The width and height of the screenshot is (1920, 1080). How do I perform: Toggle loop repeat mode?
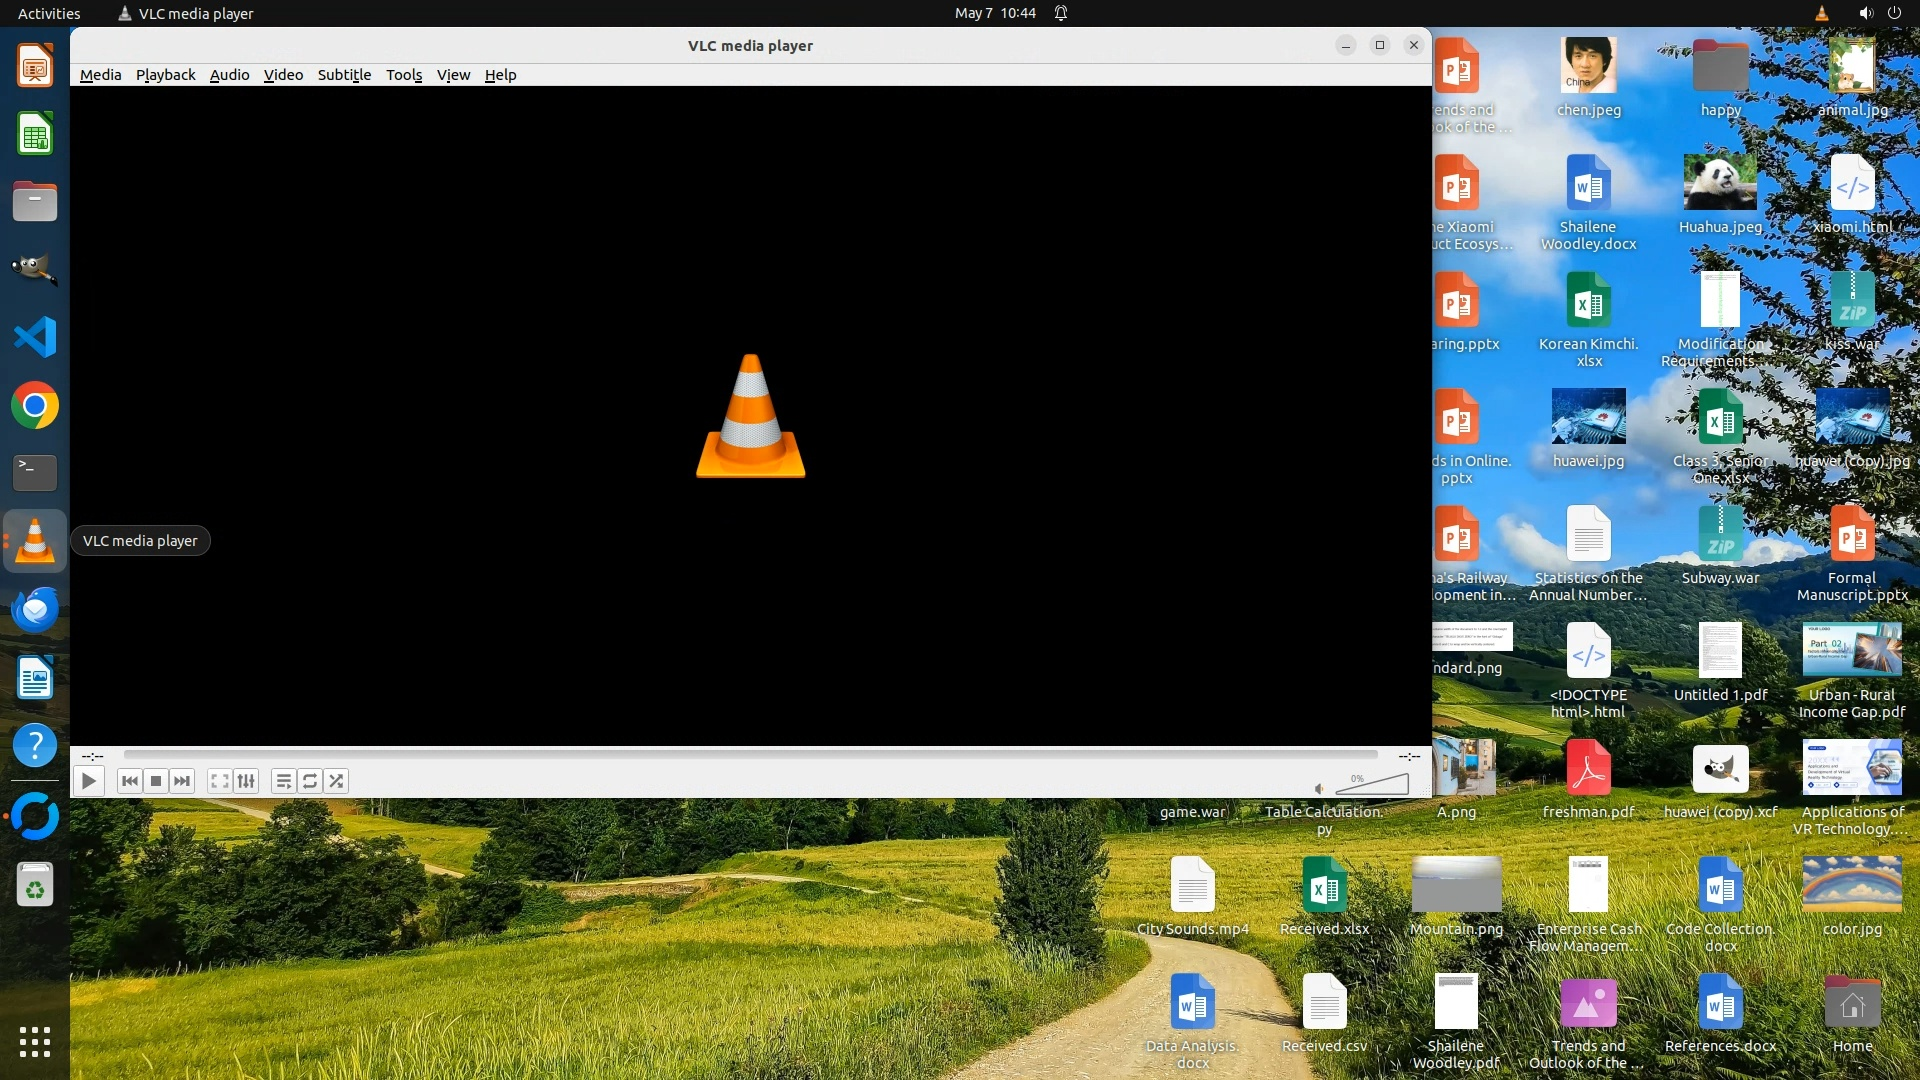310,781
